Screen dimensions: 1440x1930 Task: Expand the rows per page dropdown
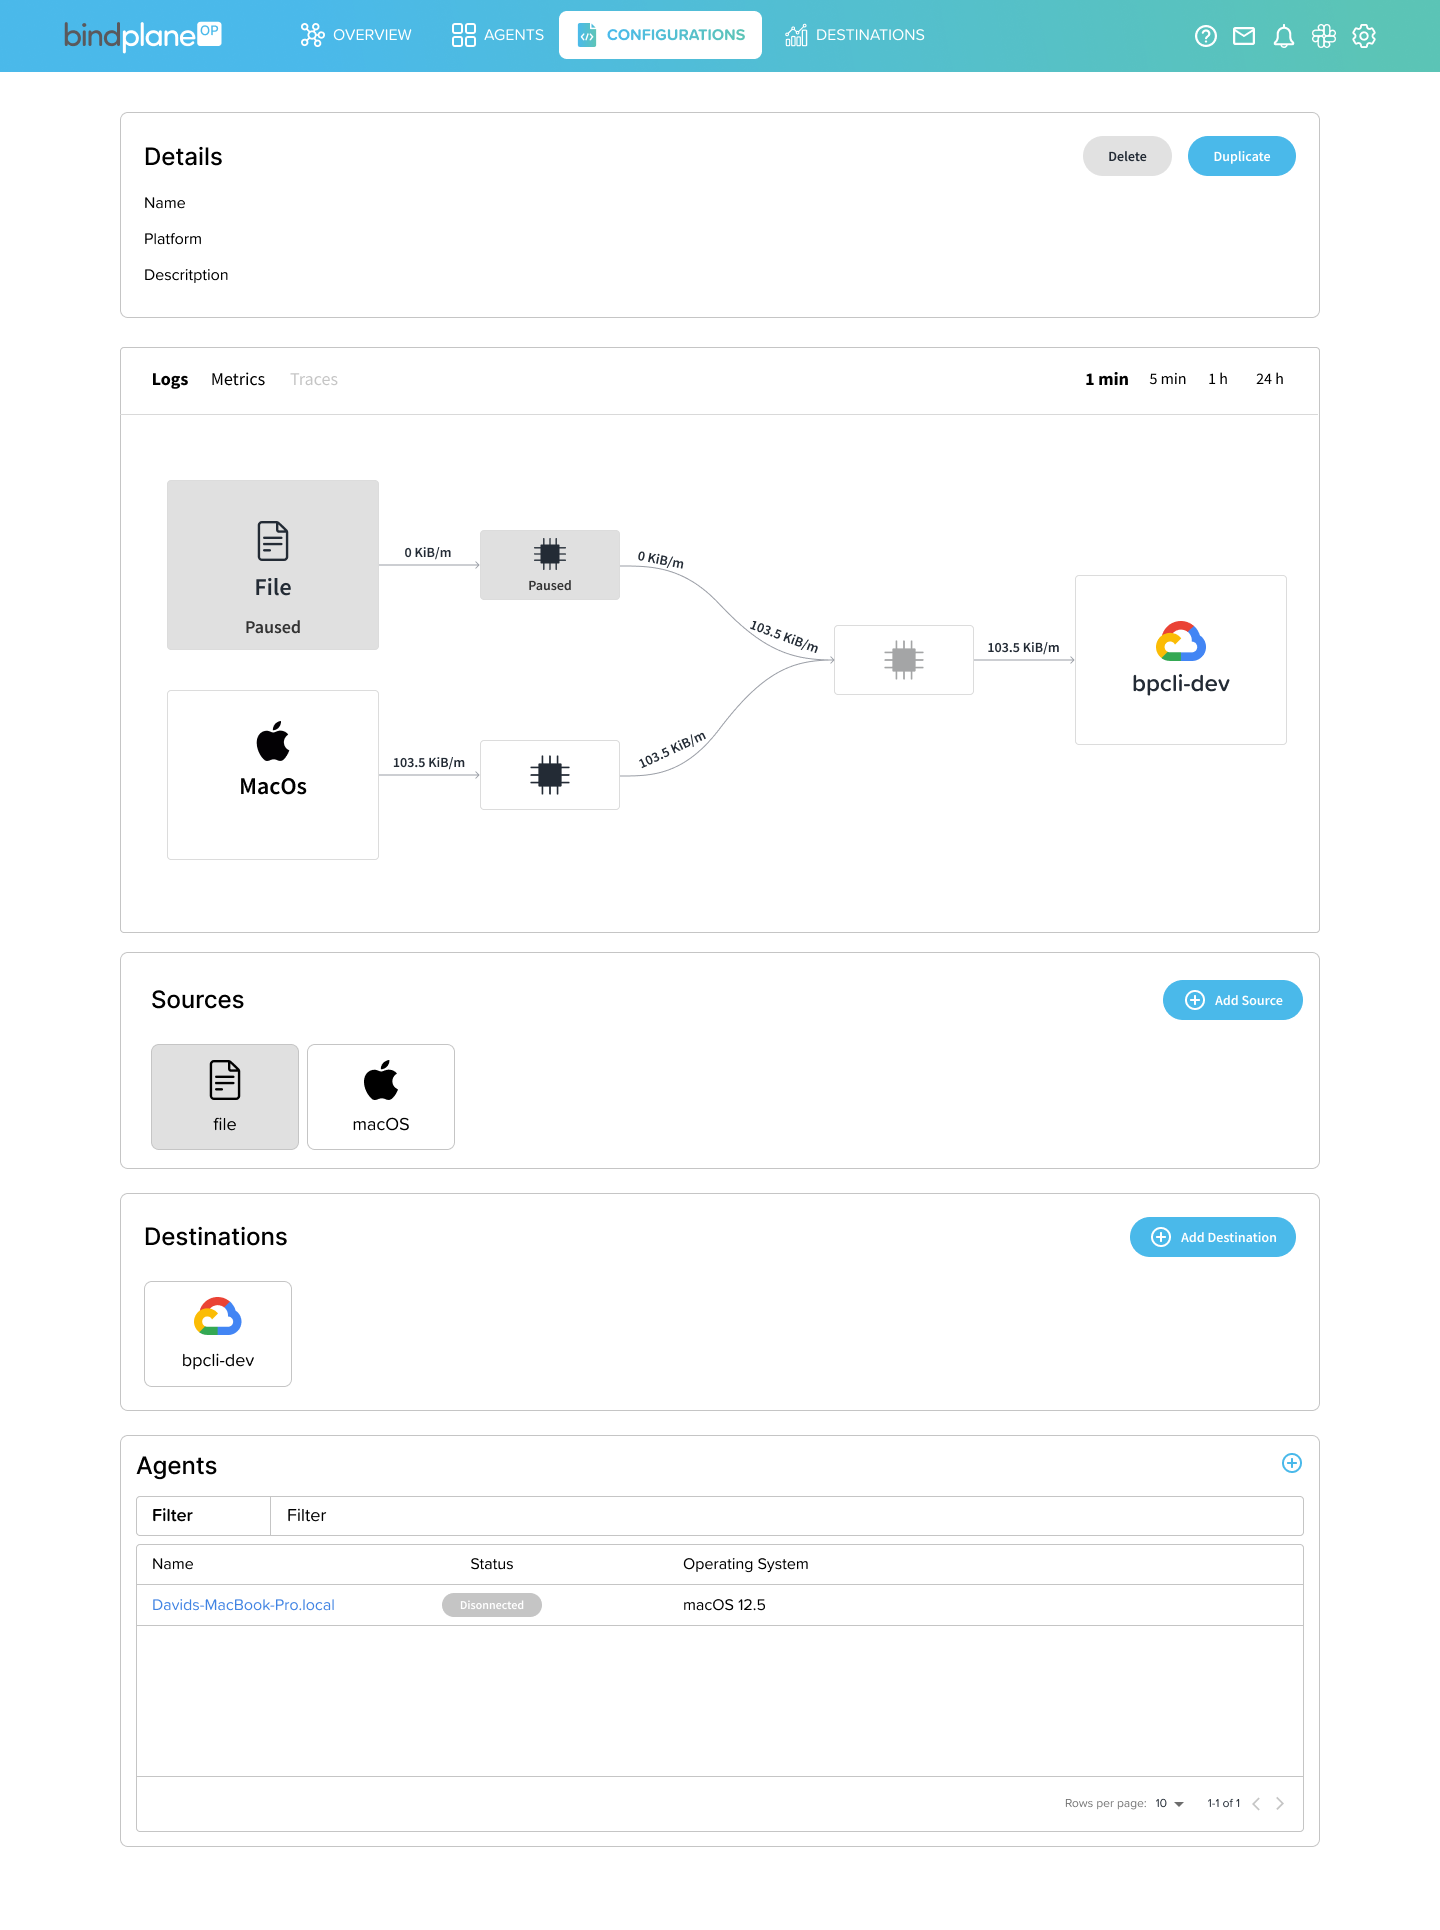coord(1169,1803)
